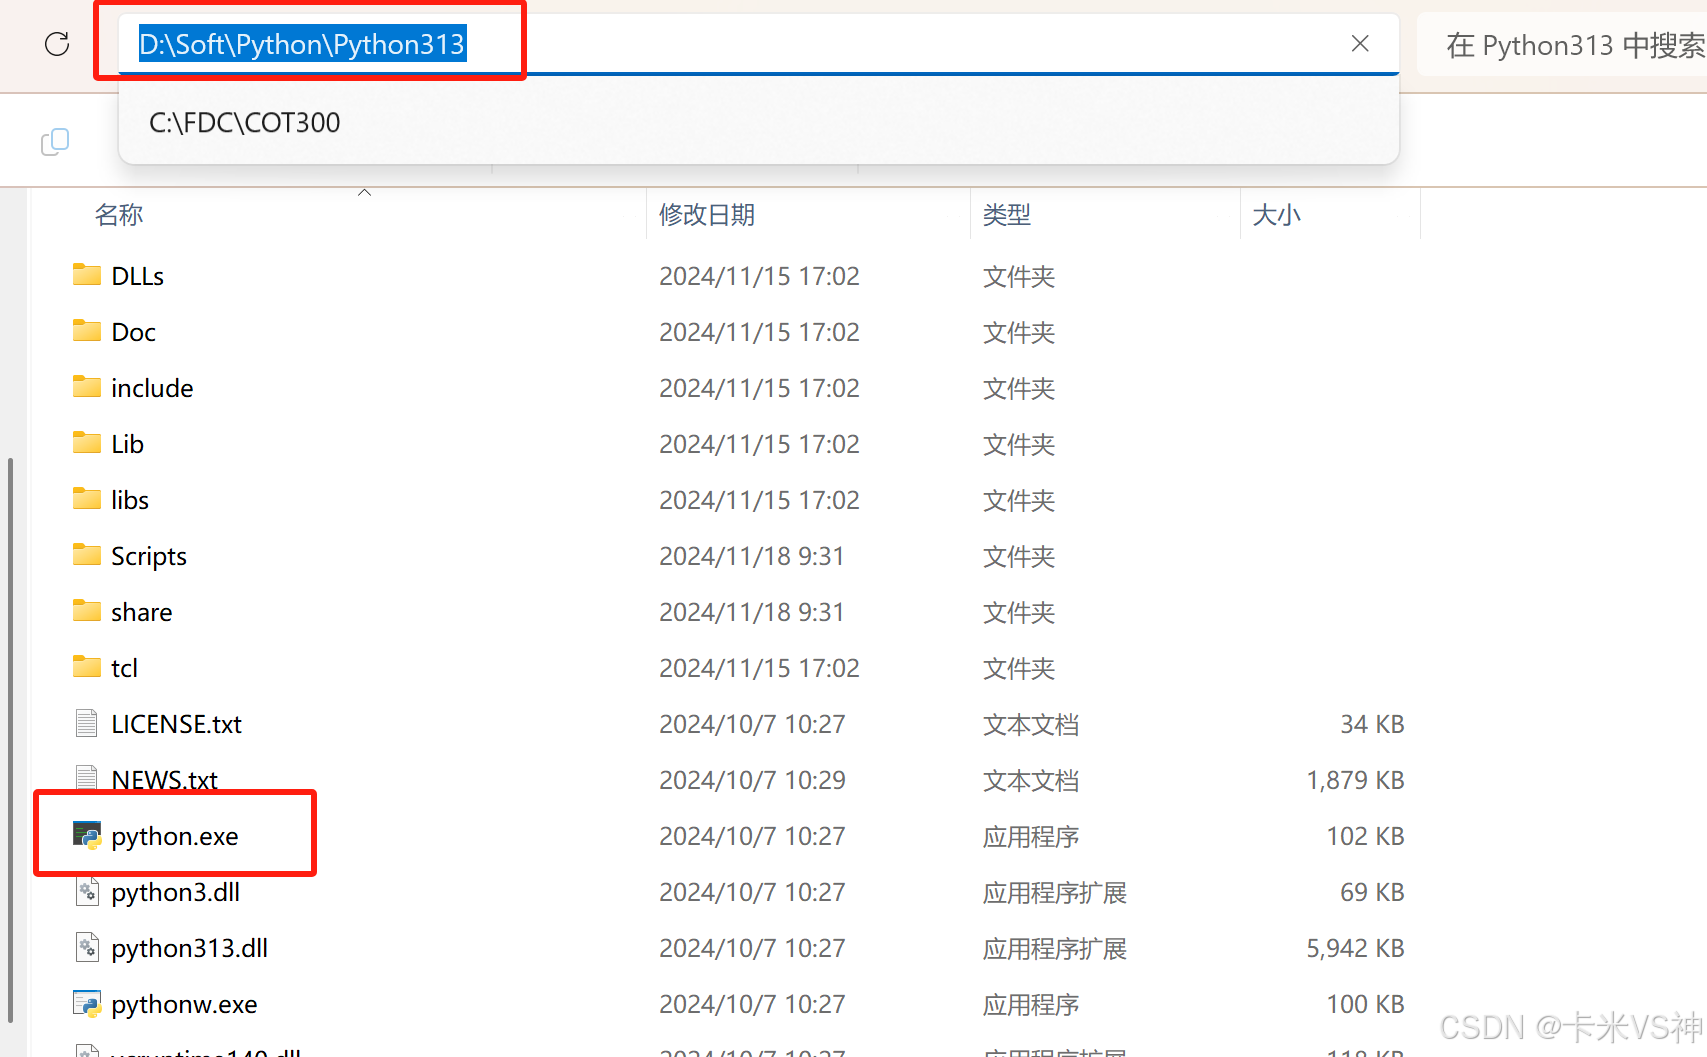
Task: Select the file name tcl
Action: pyautogui.click(x=124, y=668)
